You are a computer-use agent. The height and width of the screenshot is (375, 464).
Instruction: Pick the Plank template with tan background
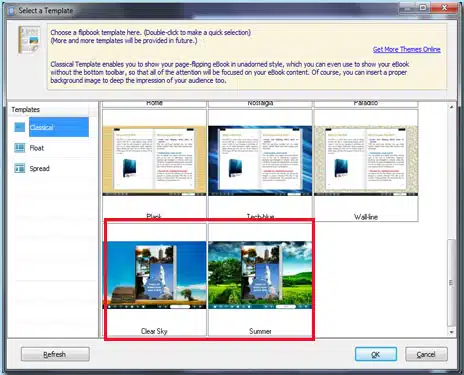(x=154, y=161)
